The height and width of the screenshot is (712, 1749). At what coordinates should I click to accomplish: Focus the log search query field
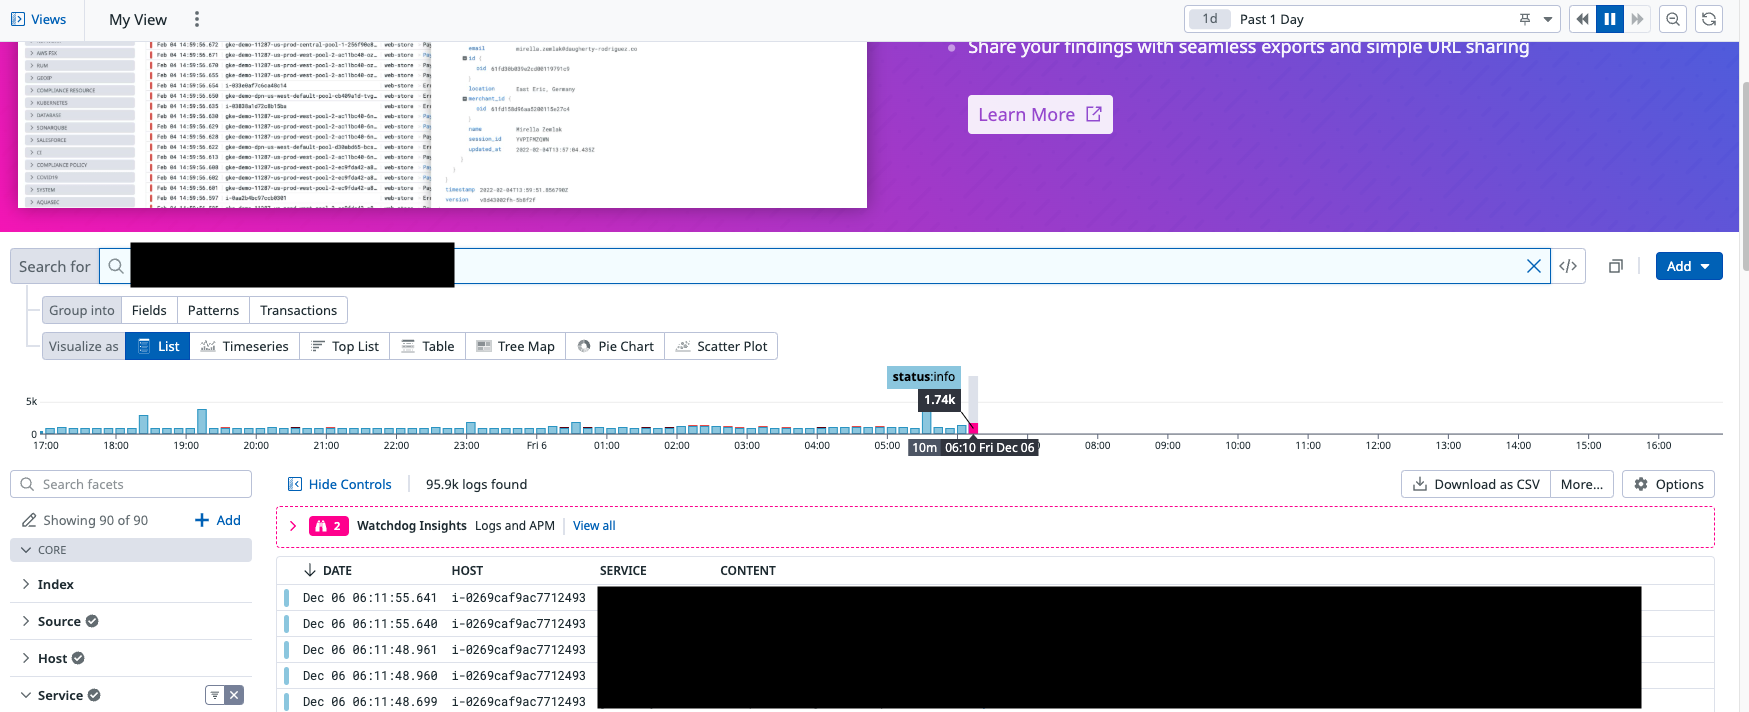coord(824,266)
